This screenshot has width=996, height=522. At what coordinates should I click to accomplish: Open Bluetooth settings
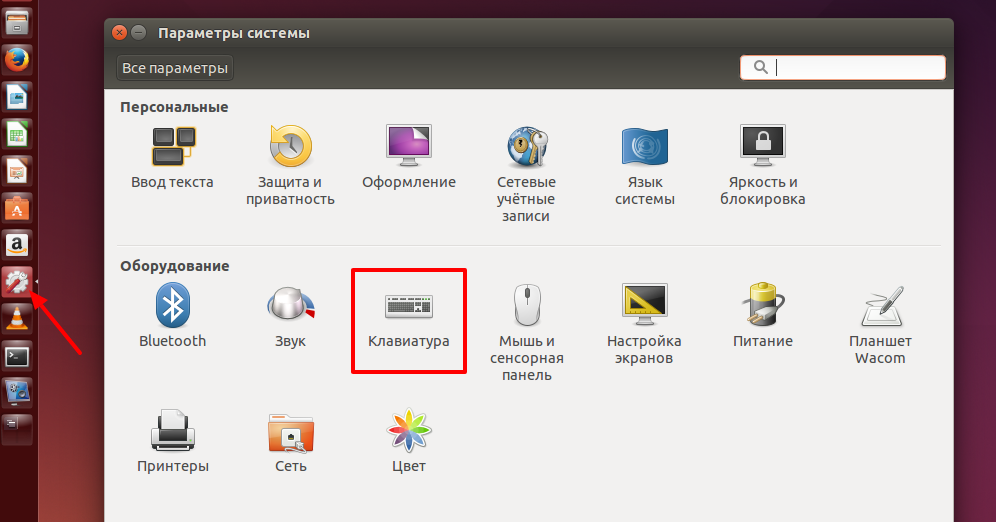[x=172, y=316]
